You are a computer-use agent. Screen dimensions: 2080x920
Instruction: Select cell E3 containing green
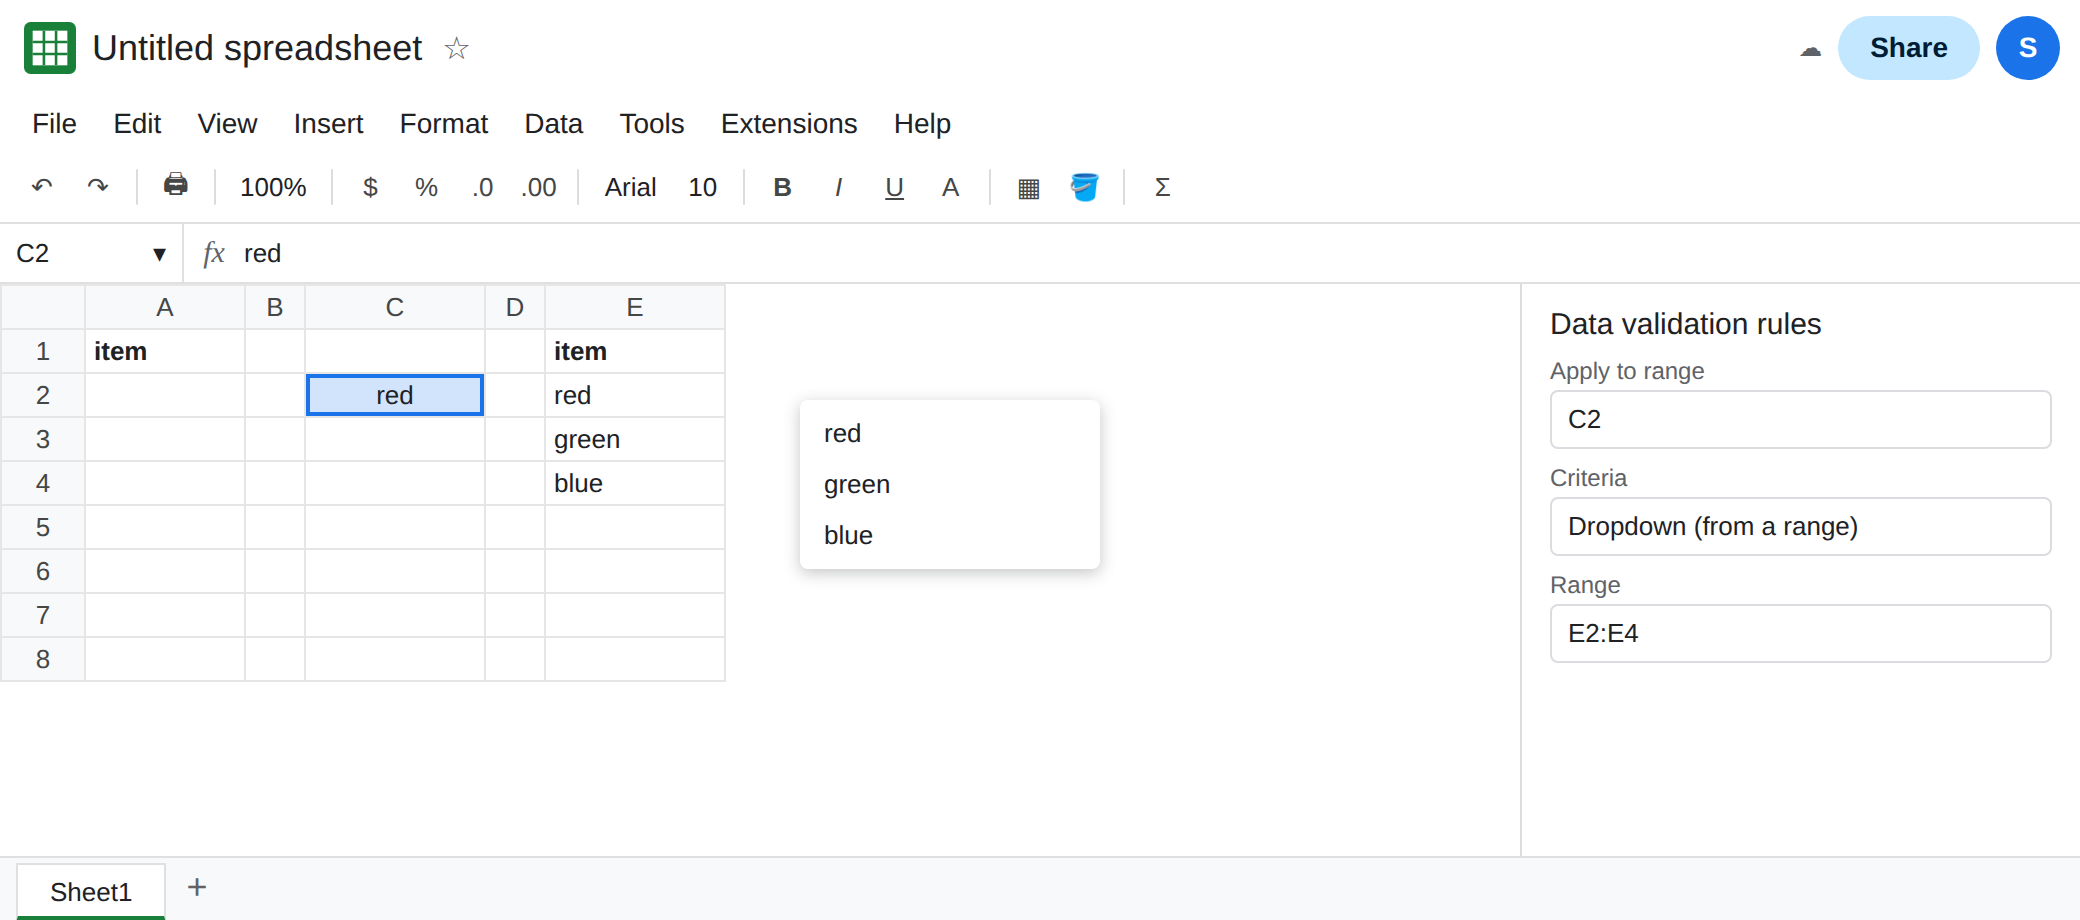(635, 439)
